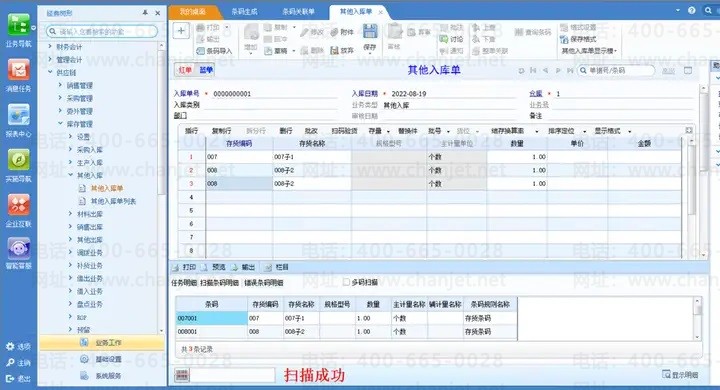The image size is (720, 390).
Task: Click the 单据号/条码 search field
Action: [616, 70]
